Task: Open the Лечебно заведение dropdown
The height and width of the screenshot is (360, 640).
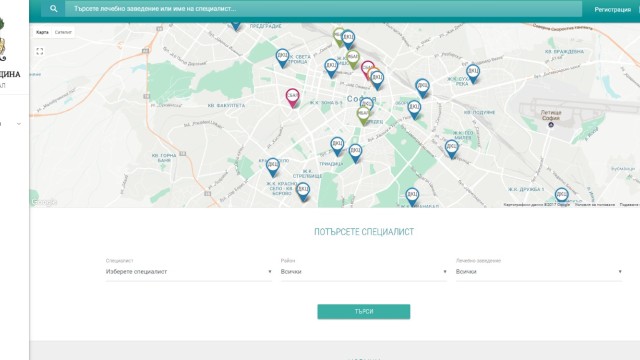Action: point(539,271)
